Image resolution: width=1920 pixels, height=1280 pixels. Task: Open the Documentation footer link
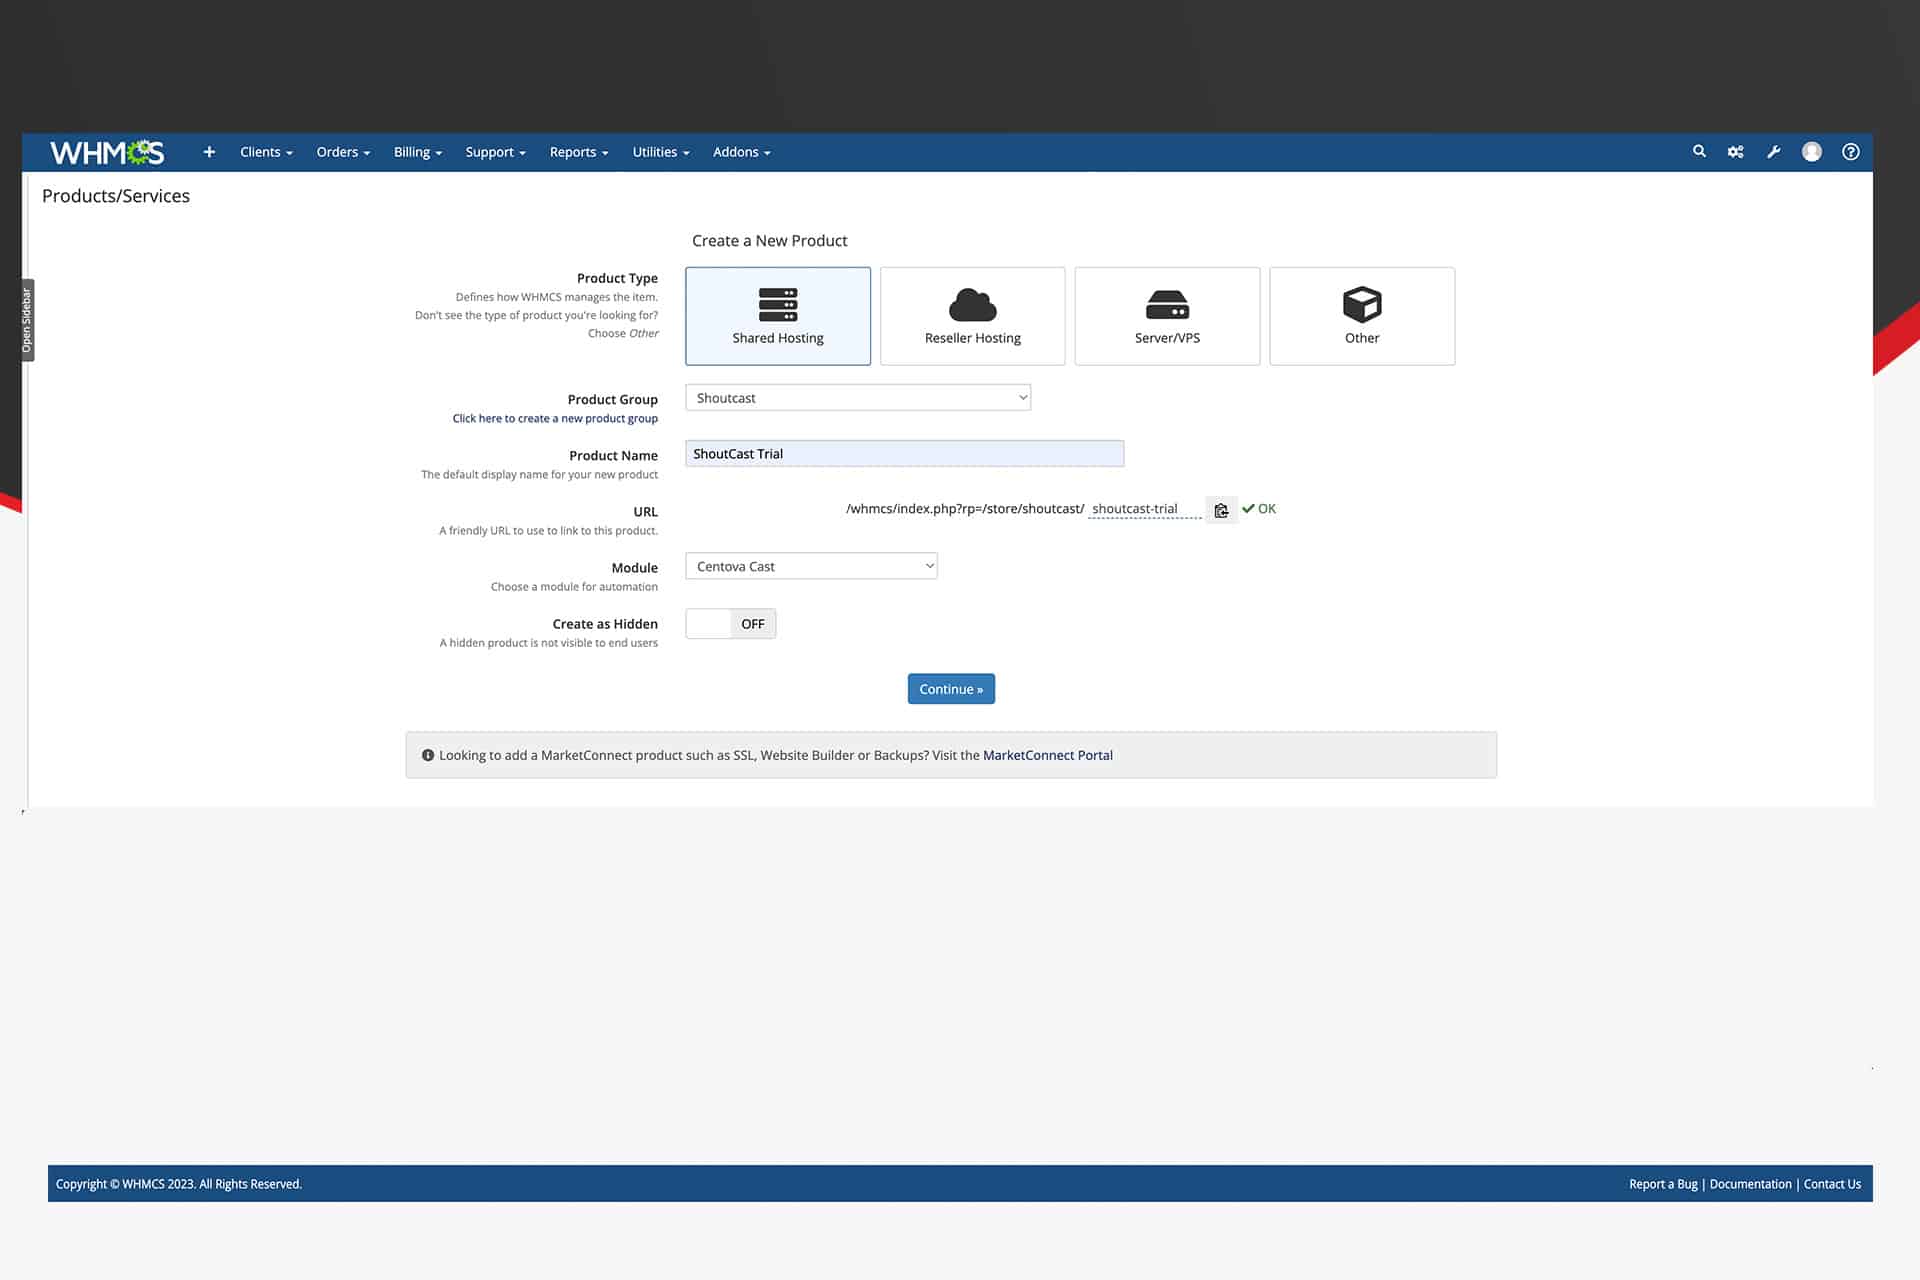click(x=1750, y=1184)
